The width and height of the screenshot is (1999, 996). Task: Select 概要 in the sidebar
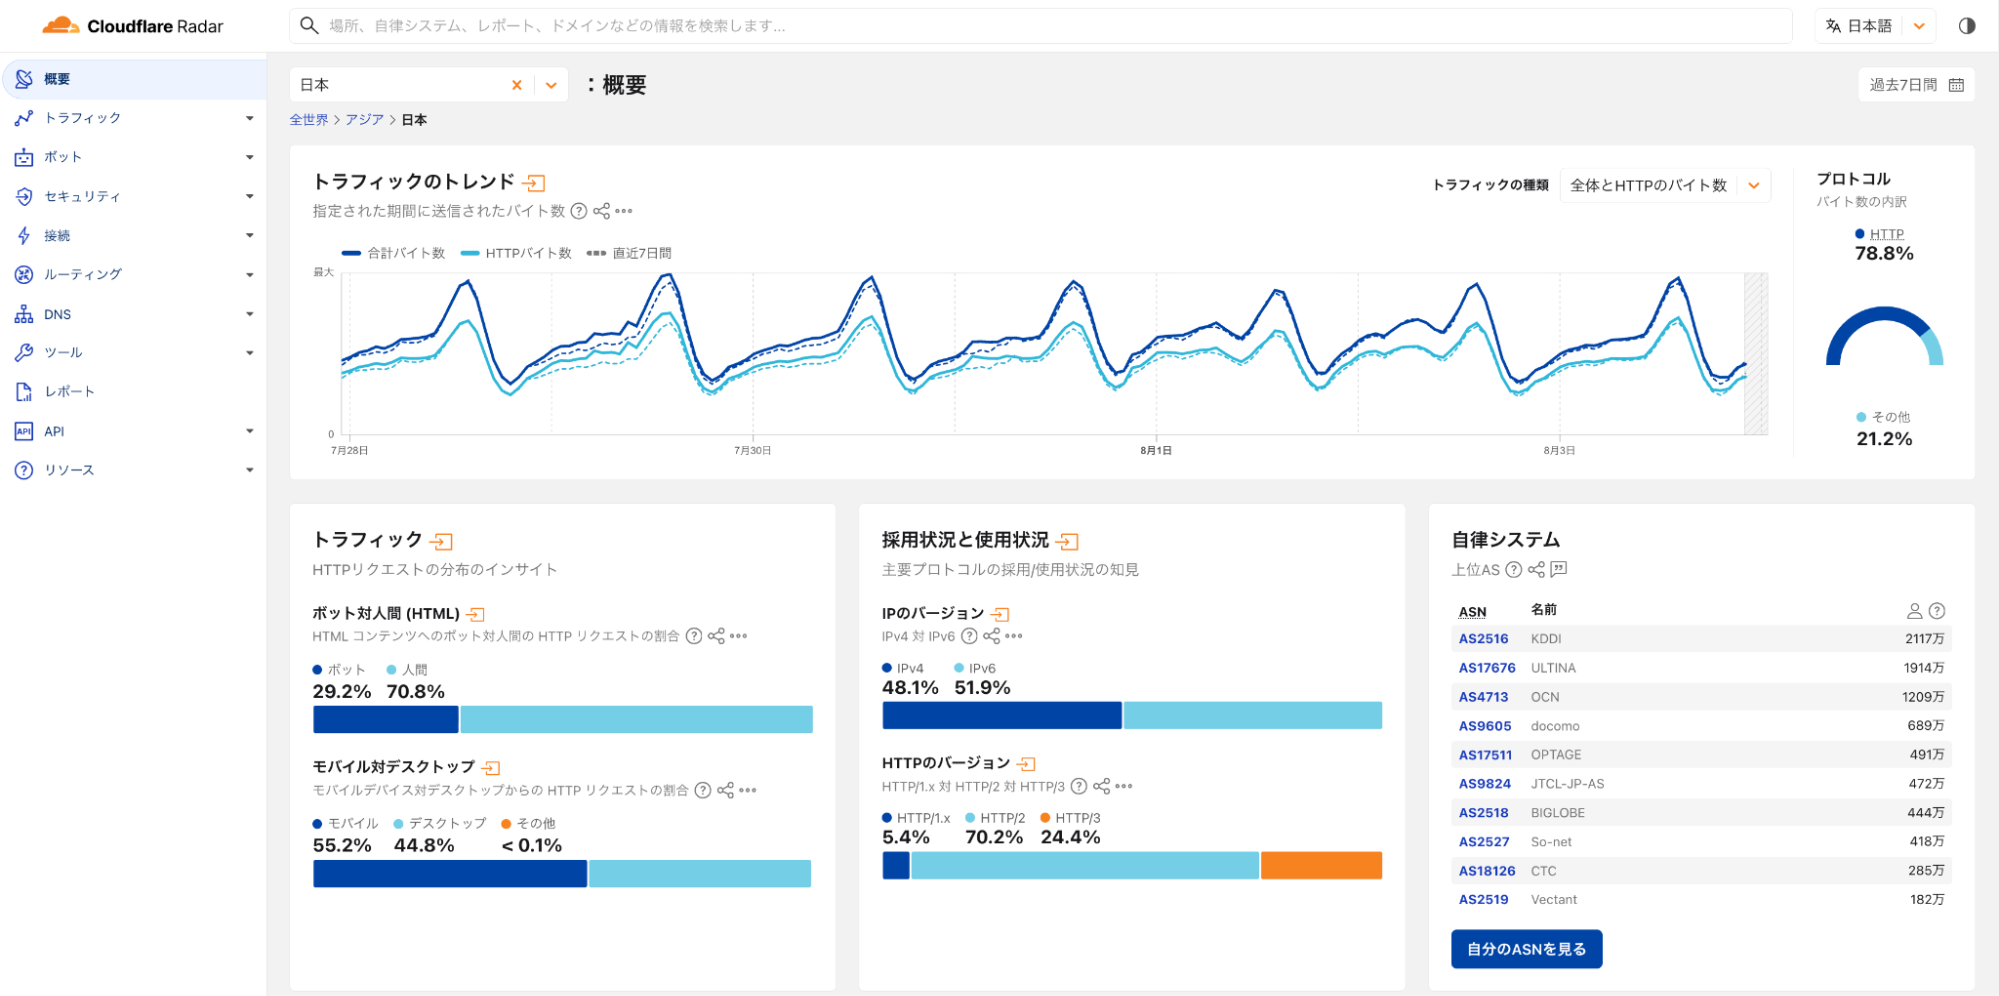(134, 79)
